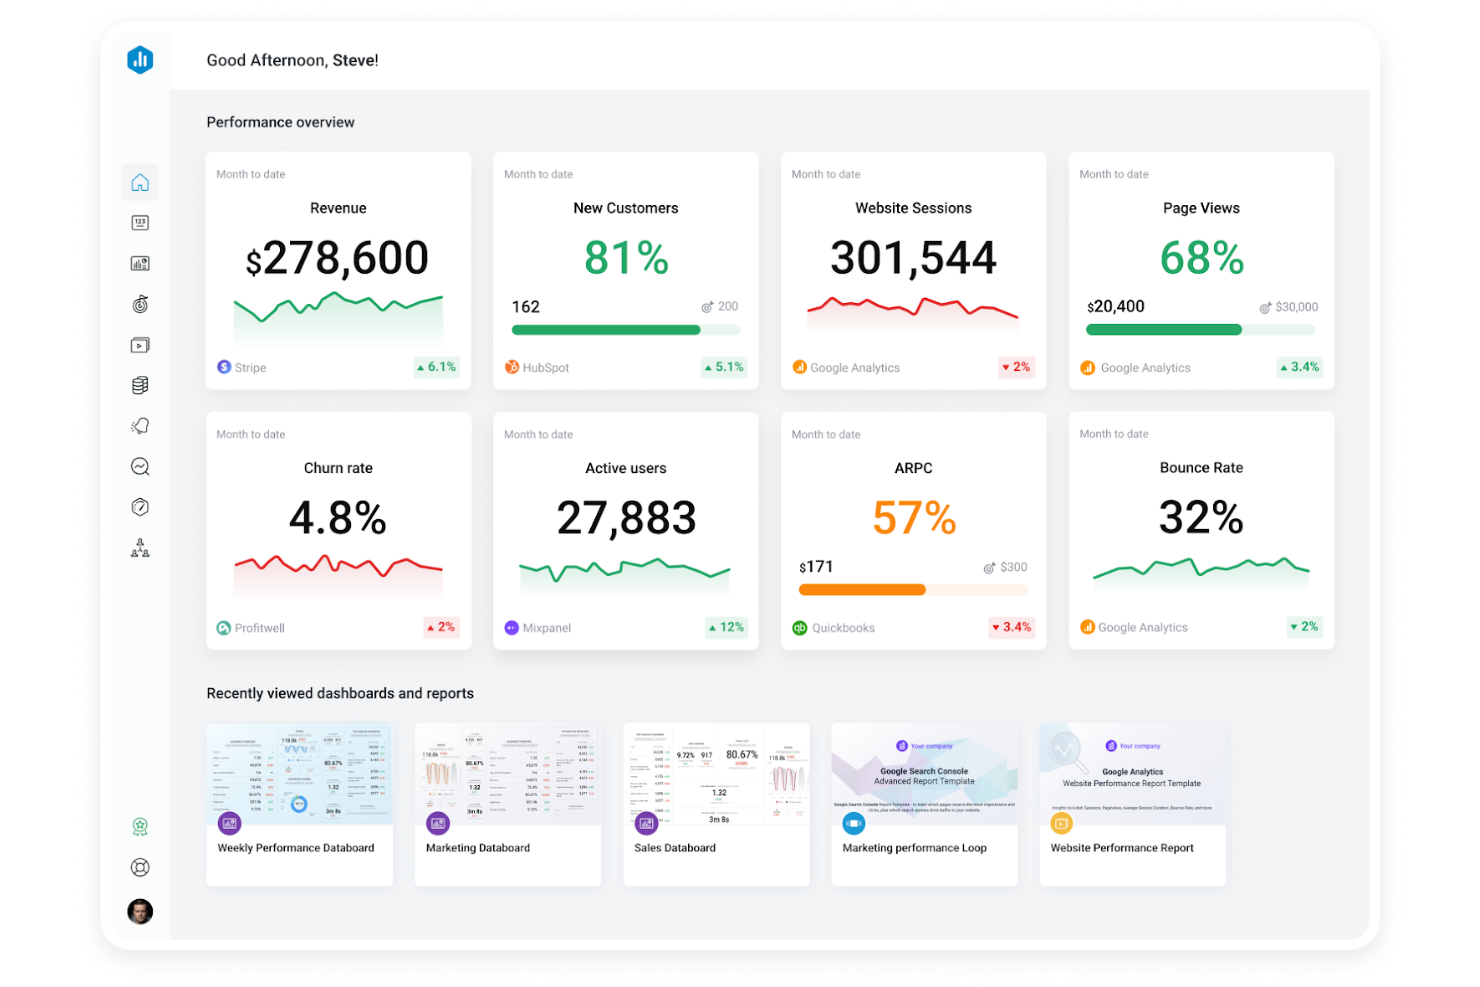Click the Profitwell icon in Churn rate card

pyautogui.click(x=224, y=628)
